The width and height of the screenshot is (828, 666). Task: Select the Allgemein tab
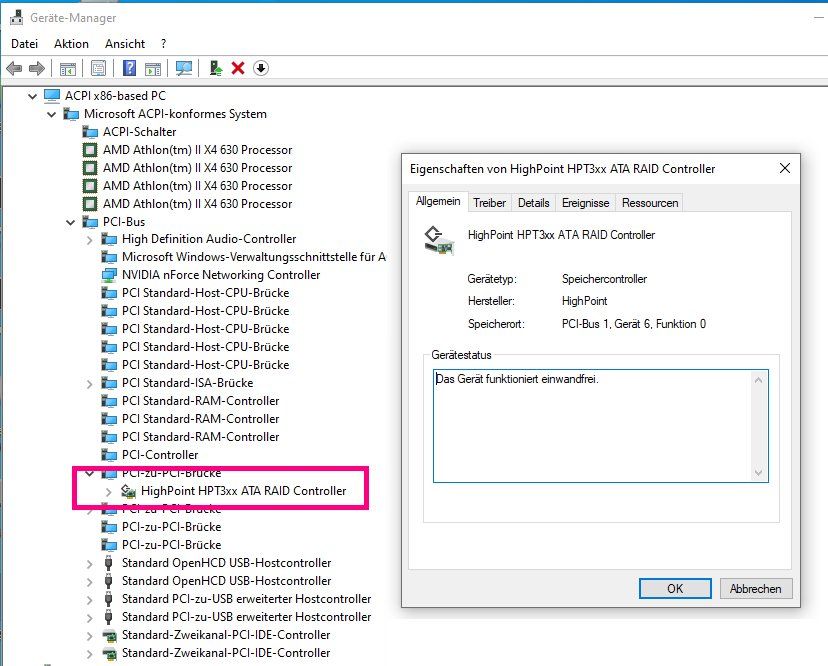438,201
